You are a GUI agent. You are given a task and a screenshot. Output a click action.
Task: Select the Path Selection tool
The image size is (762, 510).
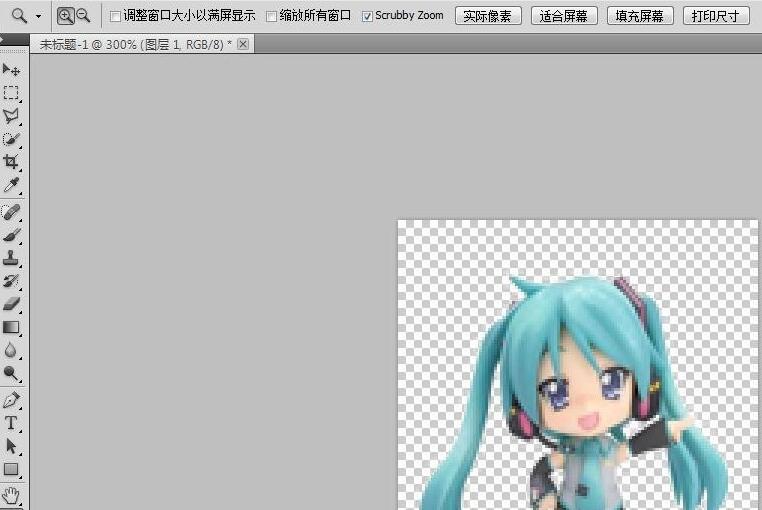[11, 446]
